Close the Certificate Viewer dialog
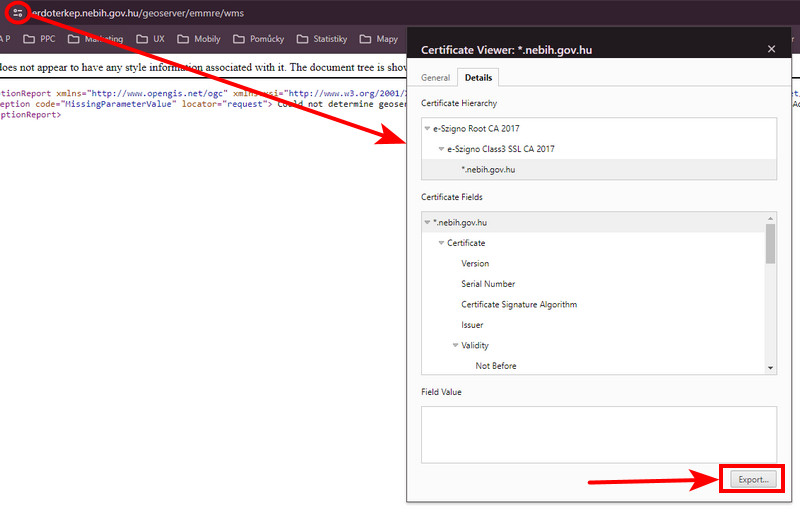This screenshot has height=513, width=800. click(x=771, y=49)
